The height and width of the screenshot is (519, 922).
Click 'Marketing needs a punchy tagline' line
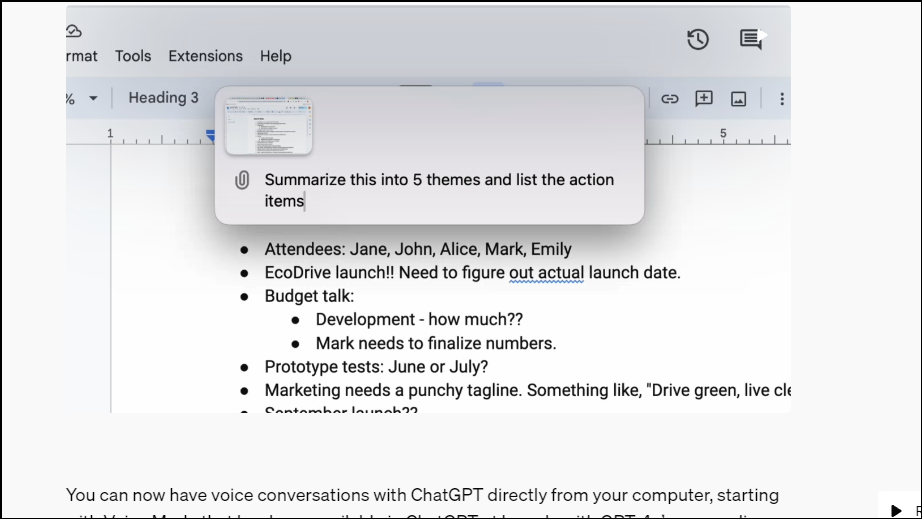coord(527,390)
